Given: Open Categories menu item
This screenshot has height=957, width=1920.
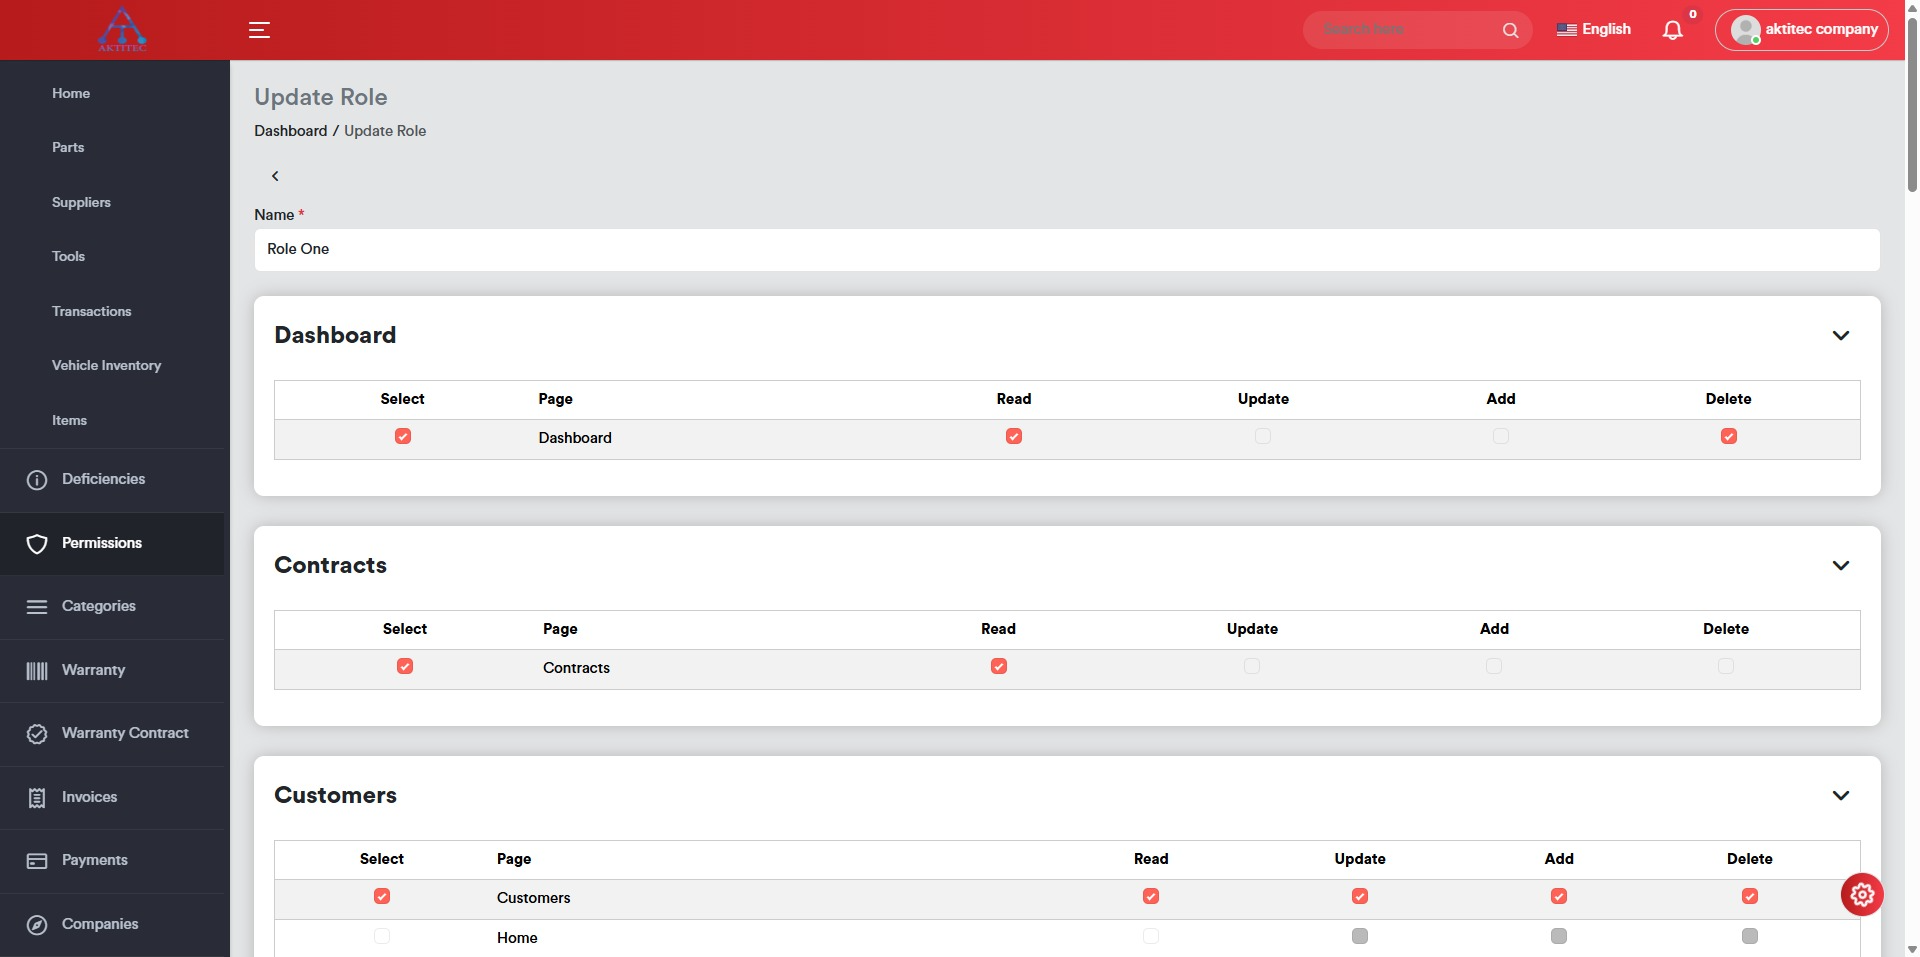Looking at the screenshot, I should (99, 606).
